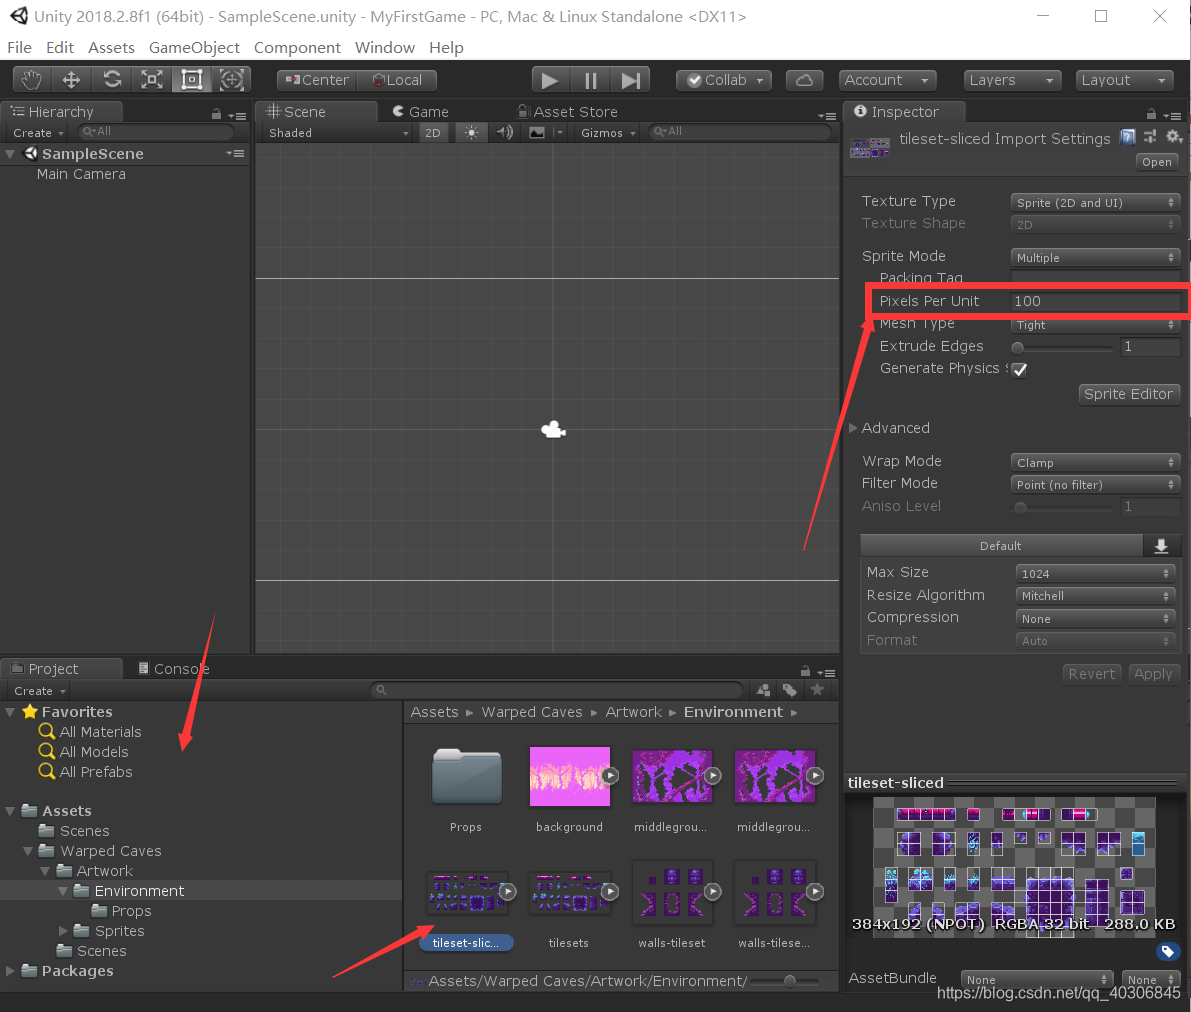Viewport: 1191px width, 1012px height.
Task: Select the Scale tool
Action: click(x=152, y=80)
